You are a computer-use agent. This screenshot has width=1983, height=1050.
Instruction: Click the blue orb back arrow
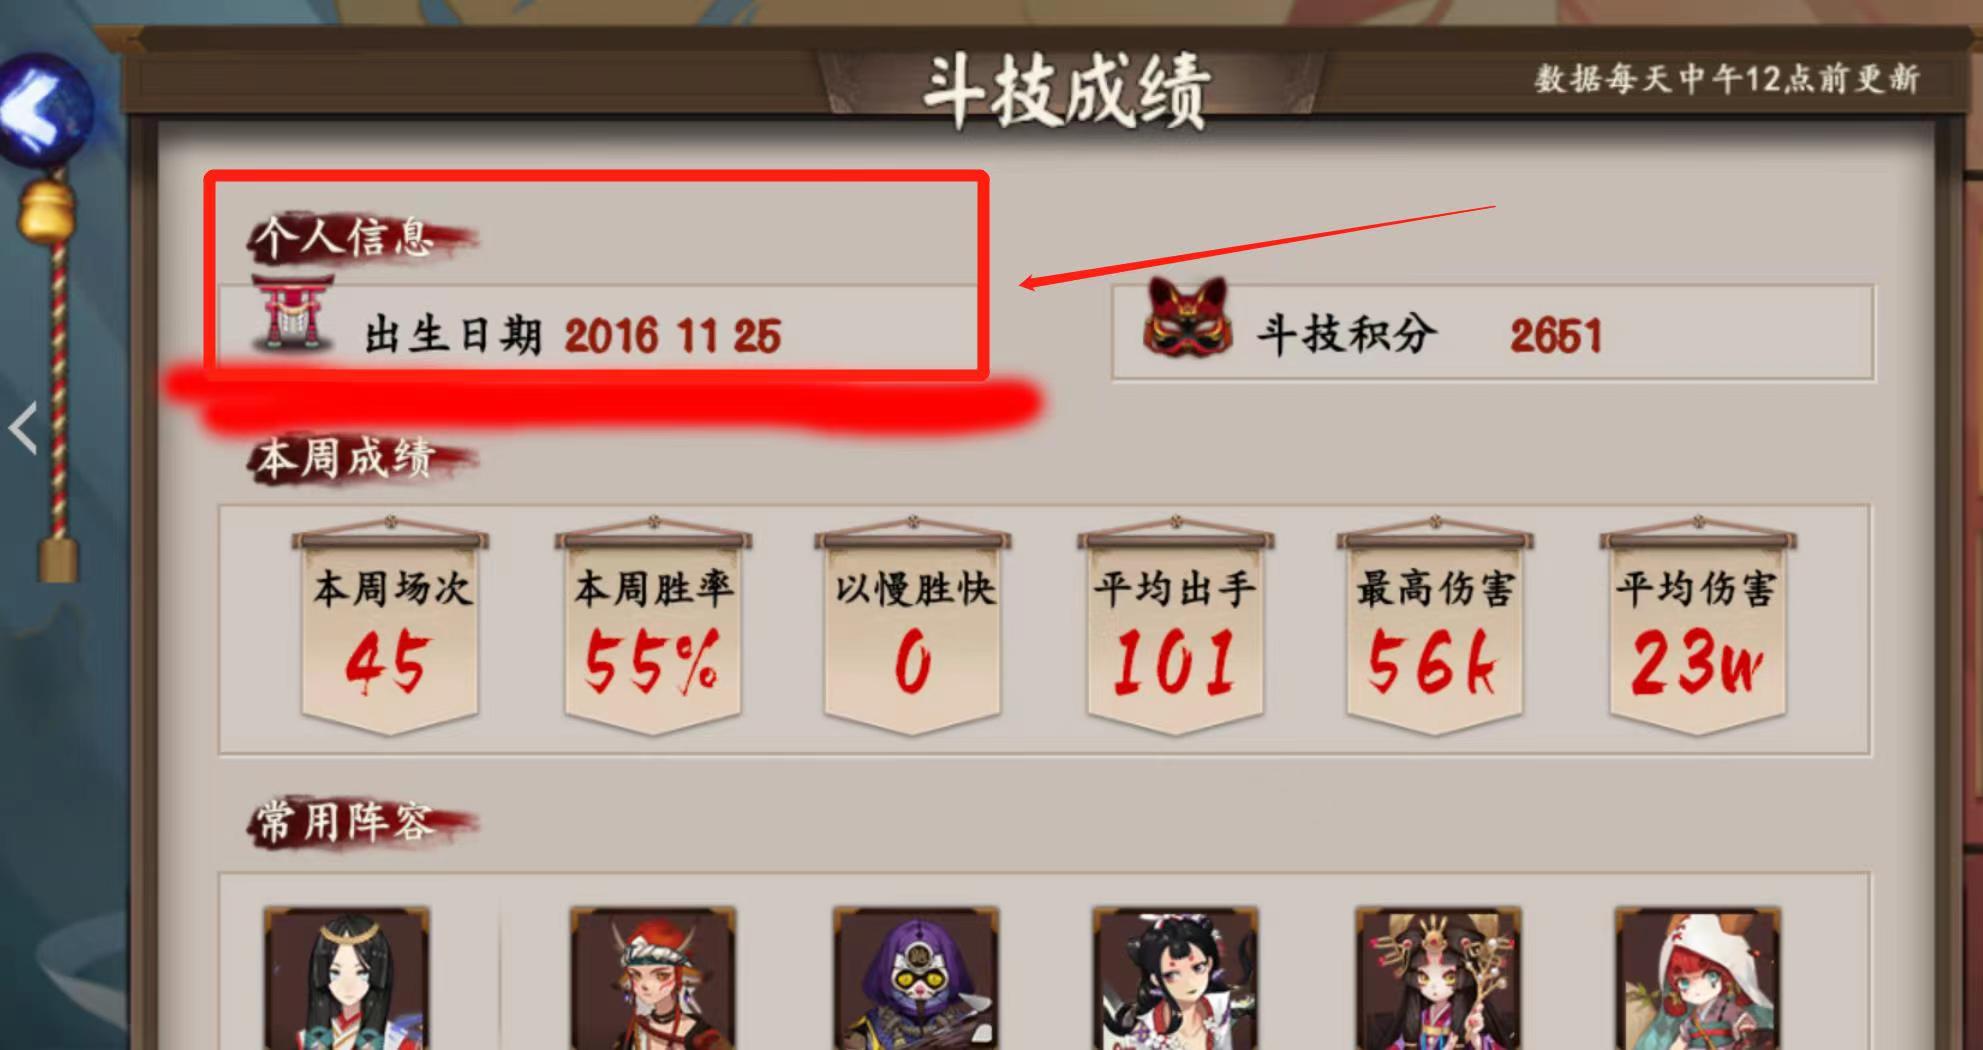point(45,110)
